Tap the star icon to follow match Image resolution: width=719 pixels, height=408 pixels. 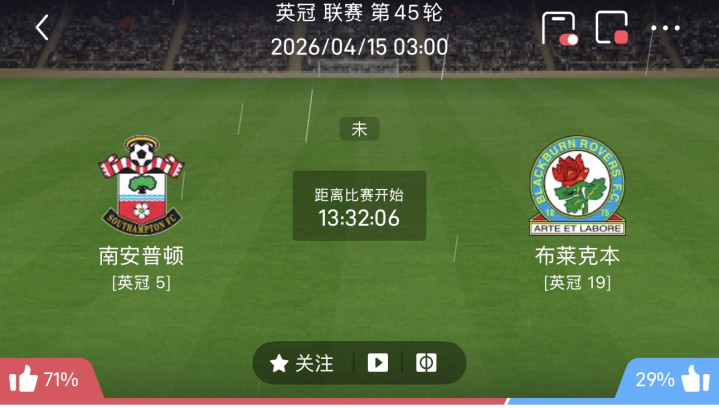click(279, 364)
